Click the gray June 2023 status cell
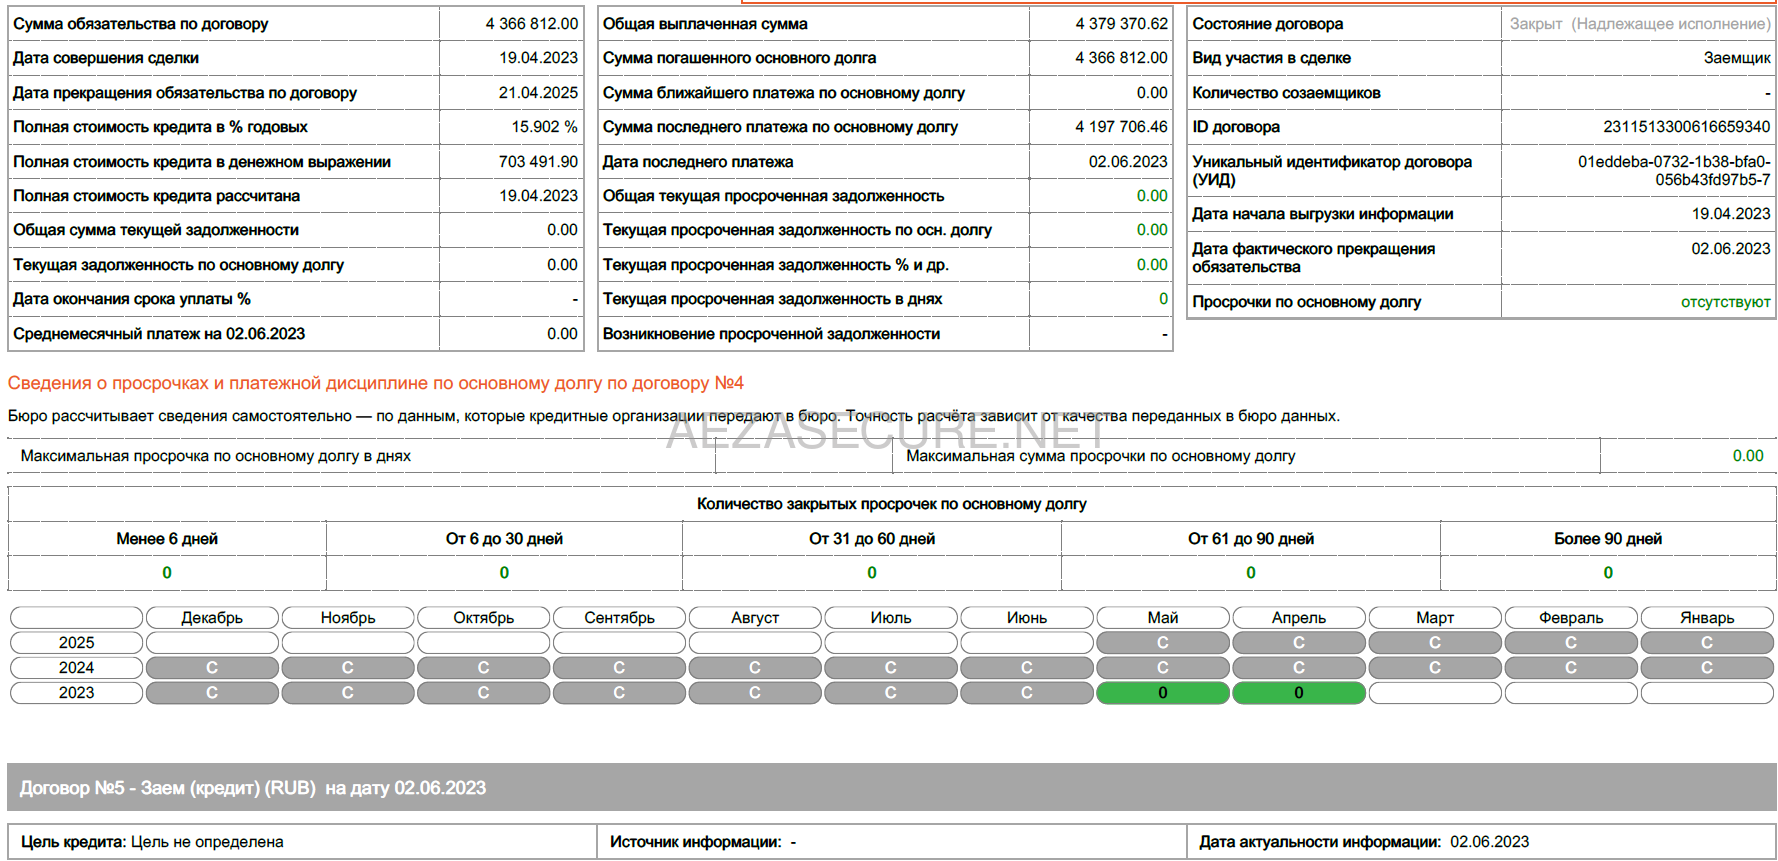1778x861 pixels. pos(1027,693)
